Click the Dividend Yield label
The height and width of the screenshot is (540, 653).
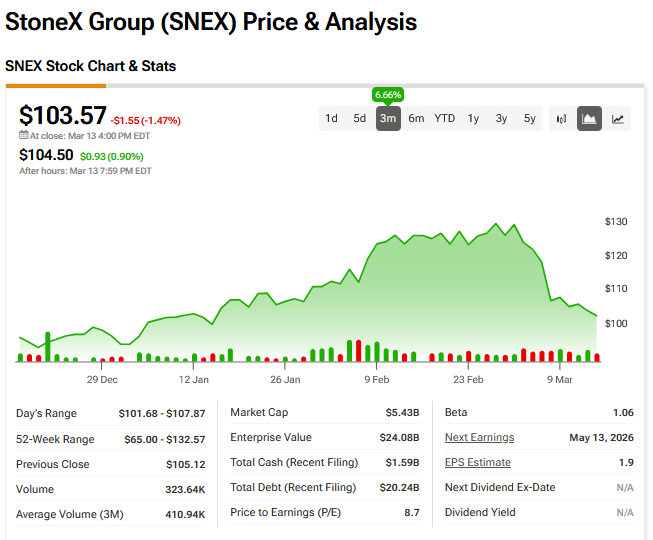(x=480, y=513)
